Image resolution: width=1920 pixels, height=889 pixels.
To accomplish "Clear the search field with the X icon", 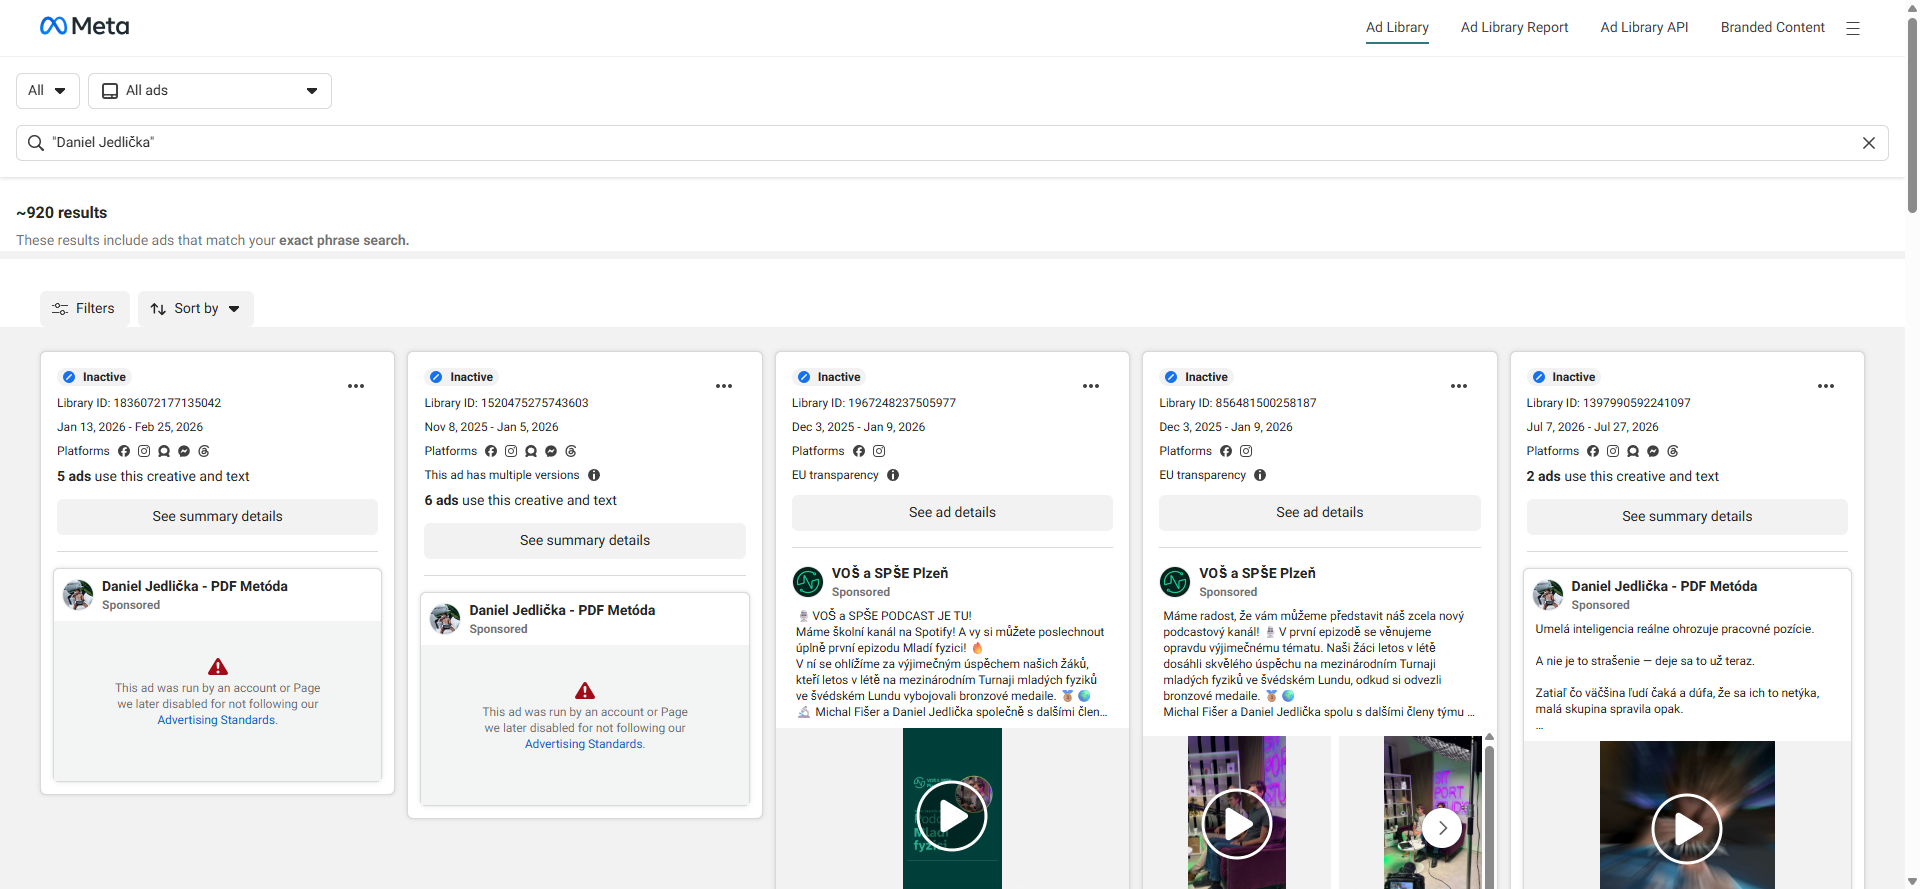I will pos(1868,143).
